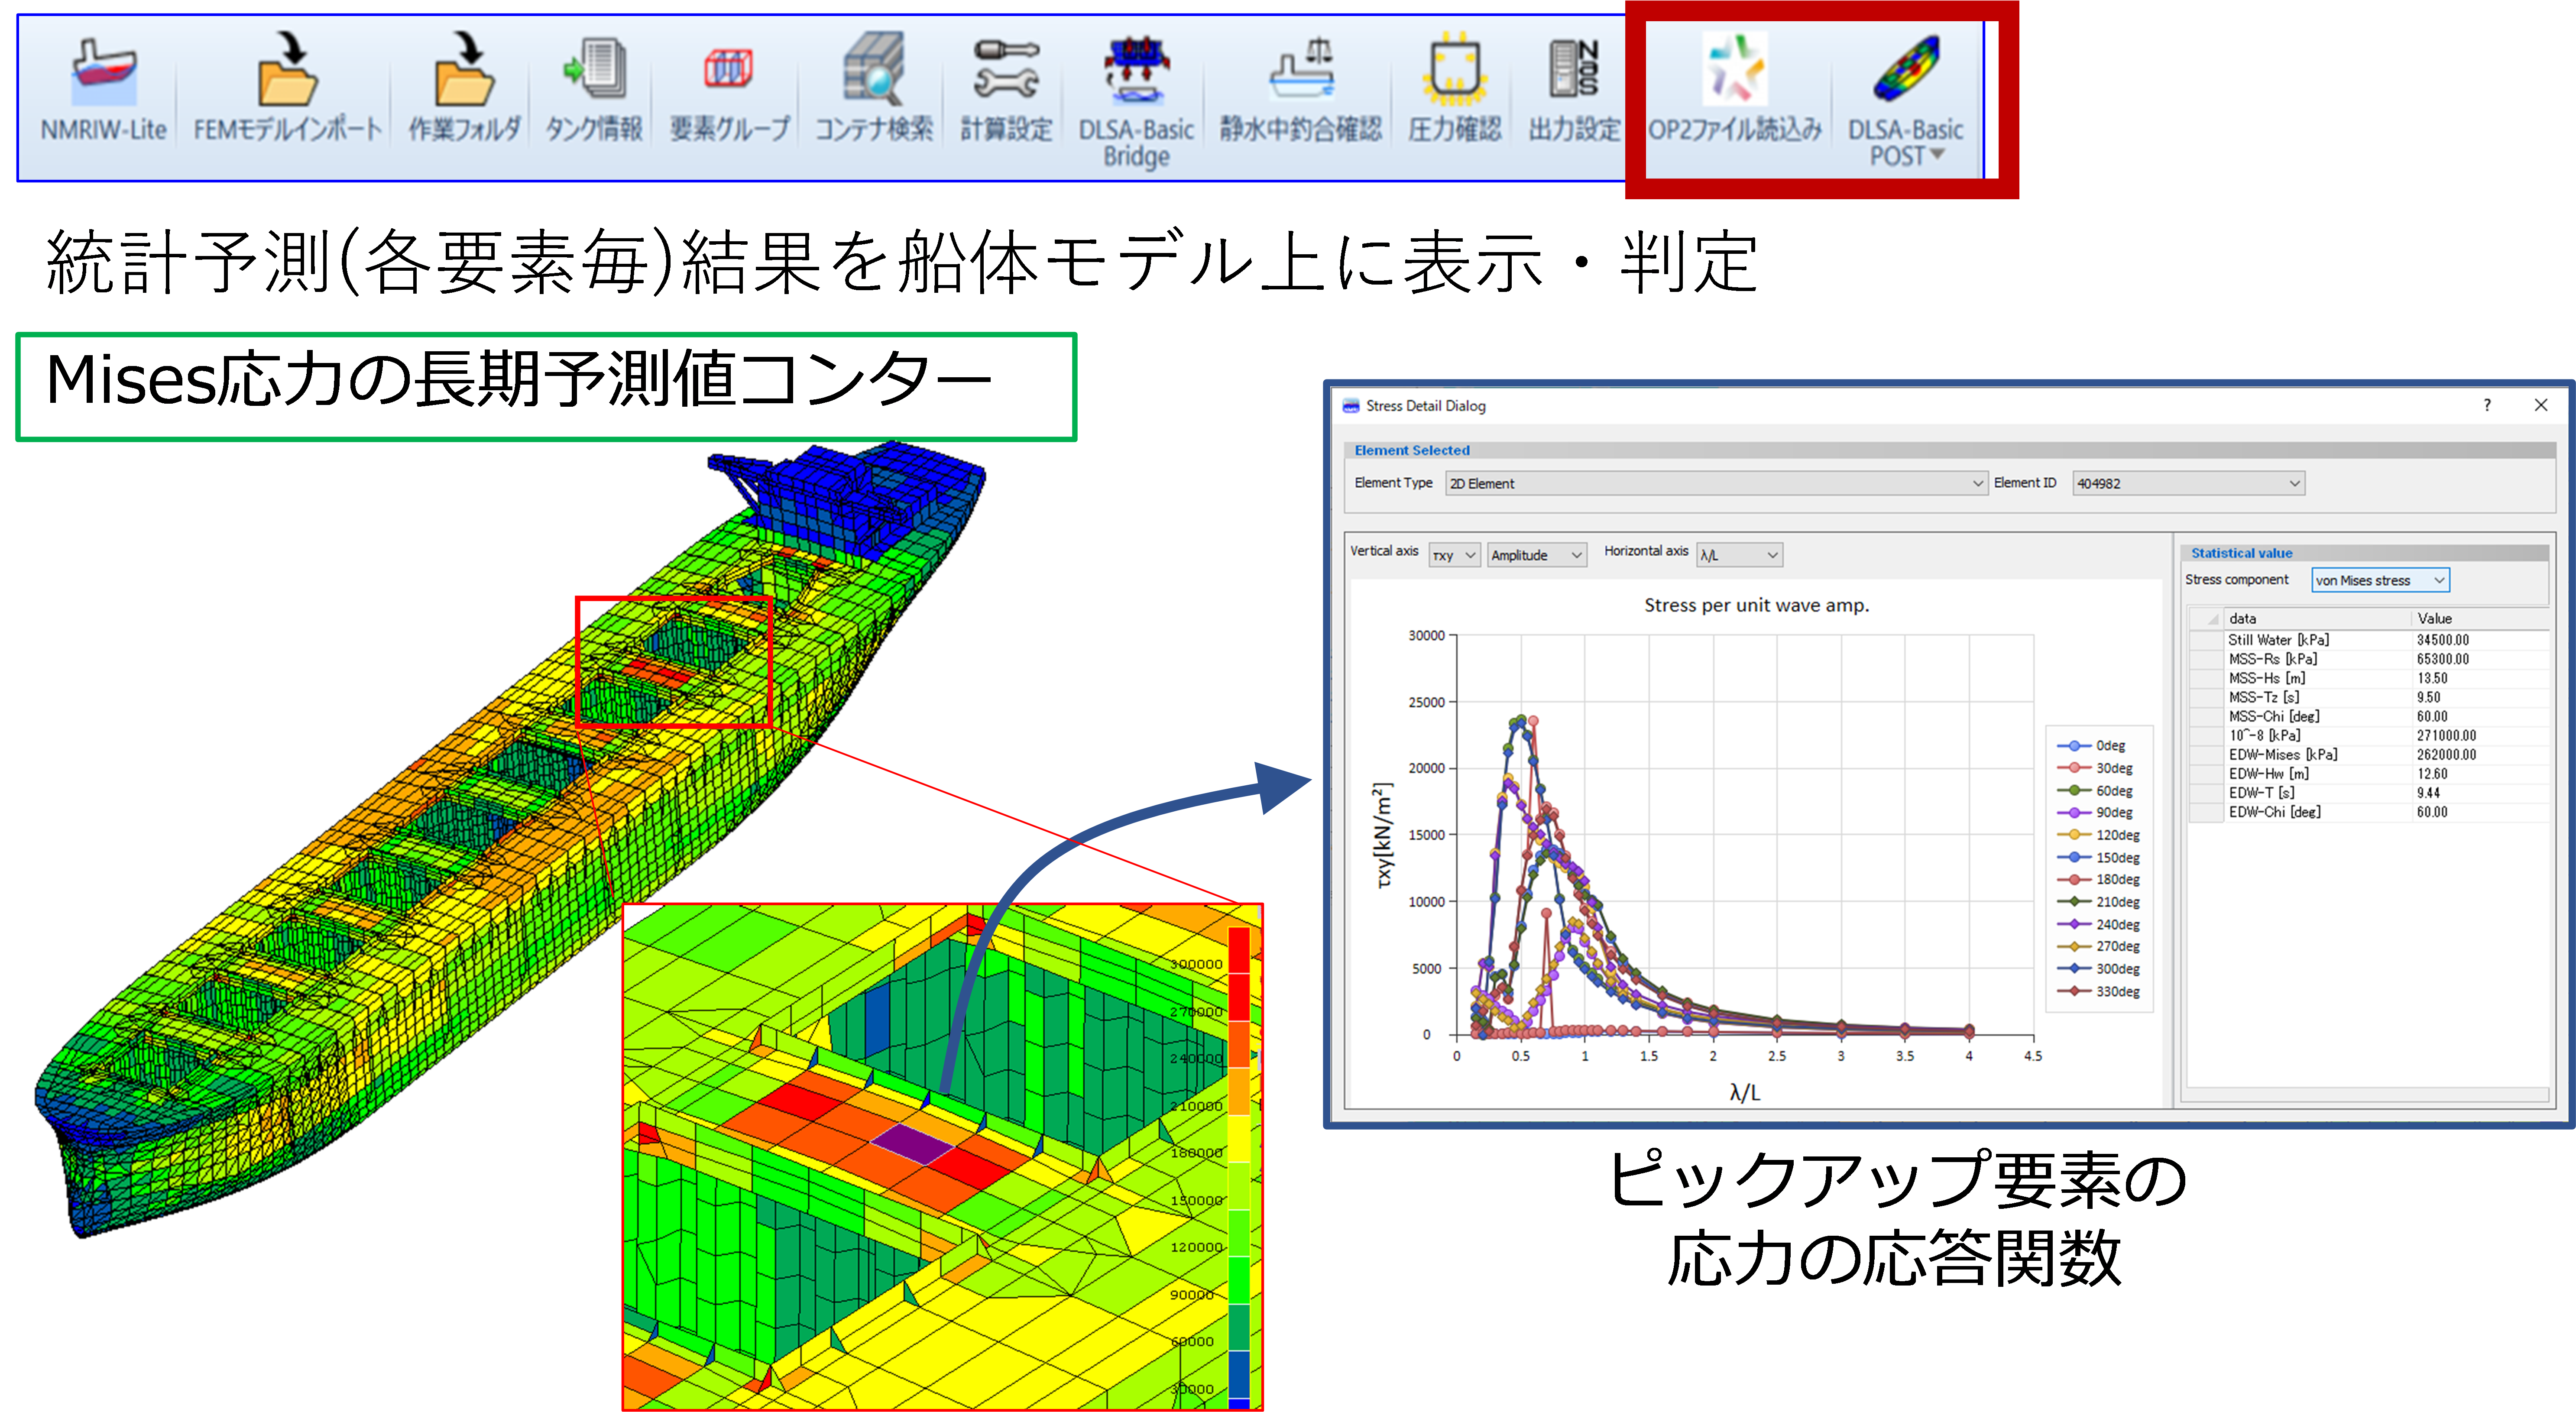Screen dimensions: 2576x1412
Task: Select the MSS-Chi [deg] row
Action: (2369, 716)
